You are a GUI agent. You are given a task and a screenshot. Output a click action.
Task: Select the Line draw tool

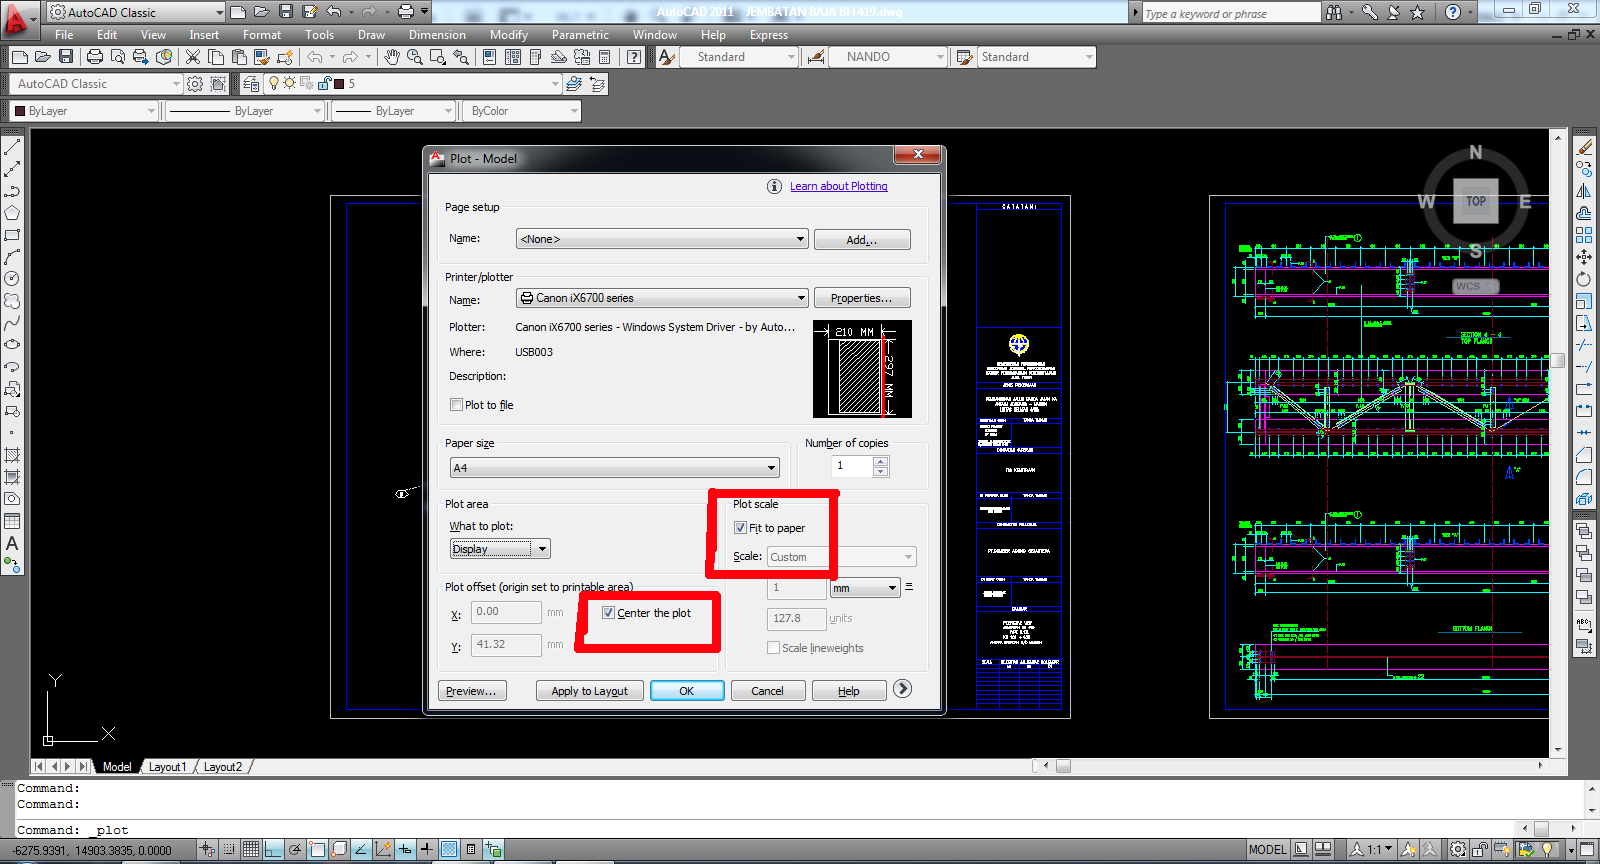pos(12,147)
